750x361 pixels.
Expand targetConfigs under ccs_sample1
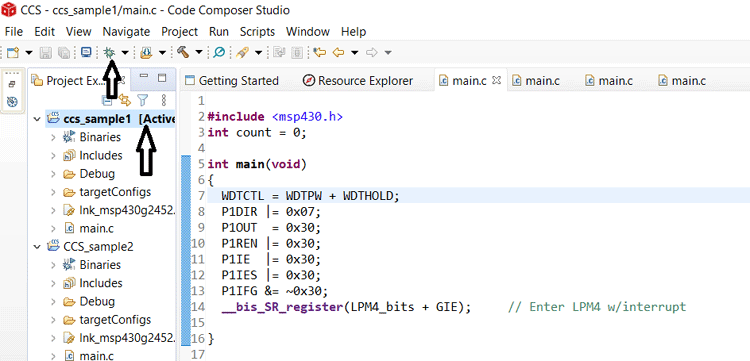coord(54,192)
